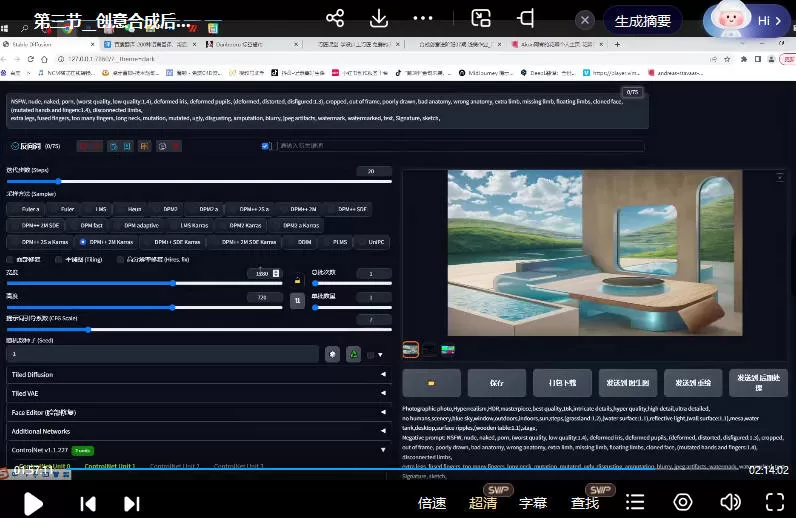This screenshot has height=518, width=796.
Task: Click the download icon in the top bar
Action: point(379,19)
